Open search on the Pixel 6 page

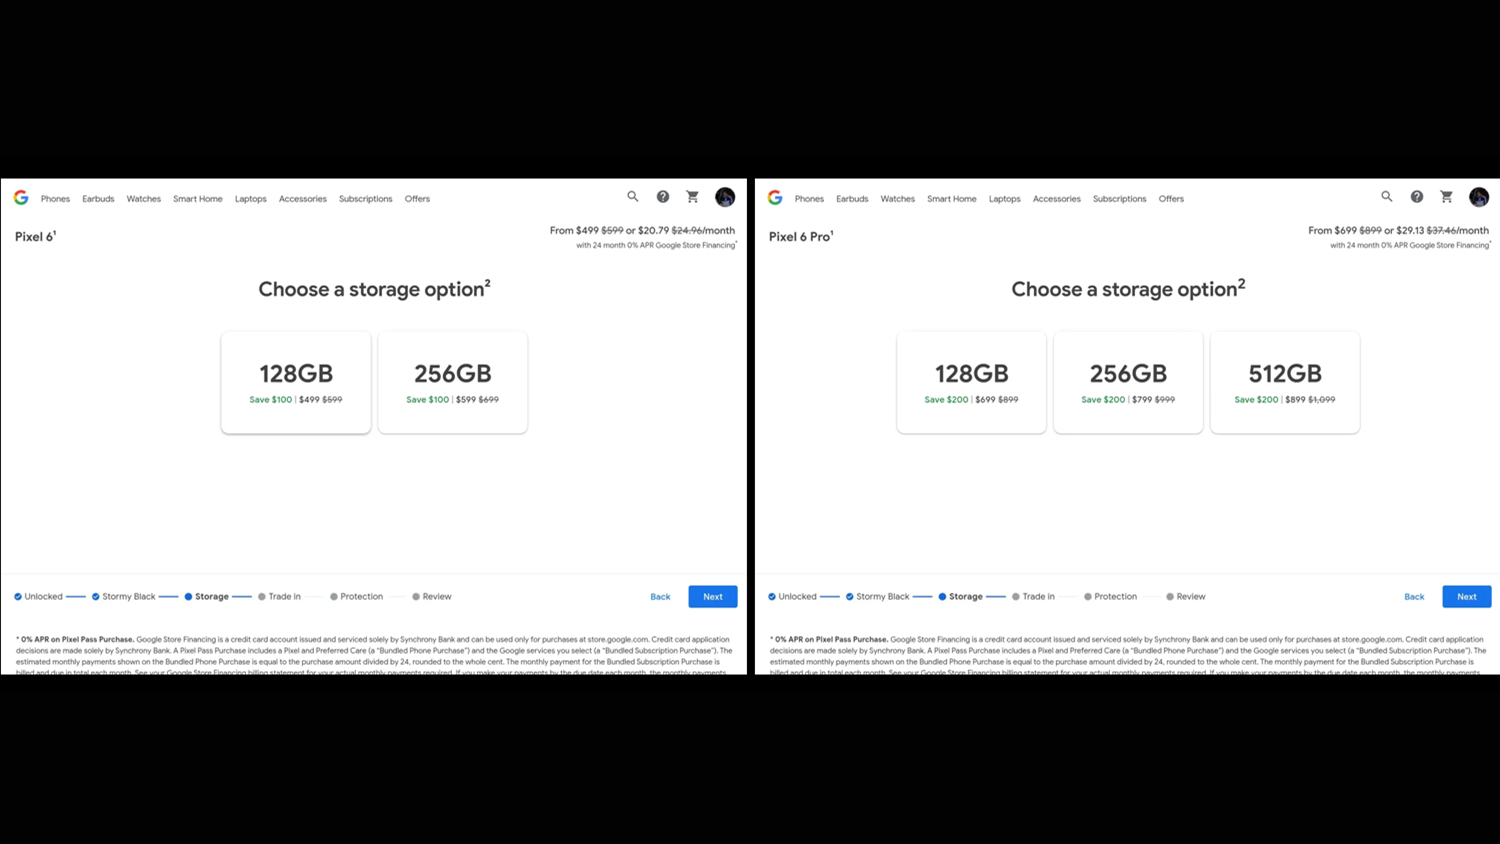click(x=633, y=197)
